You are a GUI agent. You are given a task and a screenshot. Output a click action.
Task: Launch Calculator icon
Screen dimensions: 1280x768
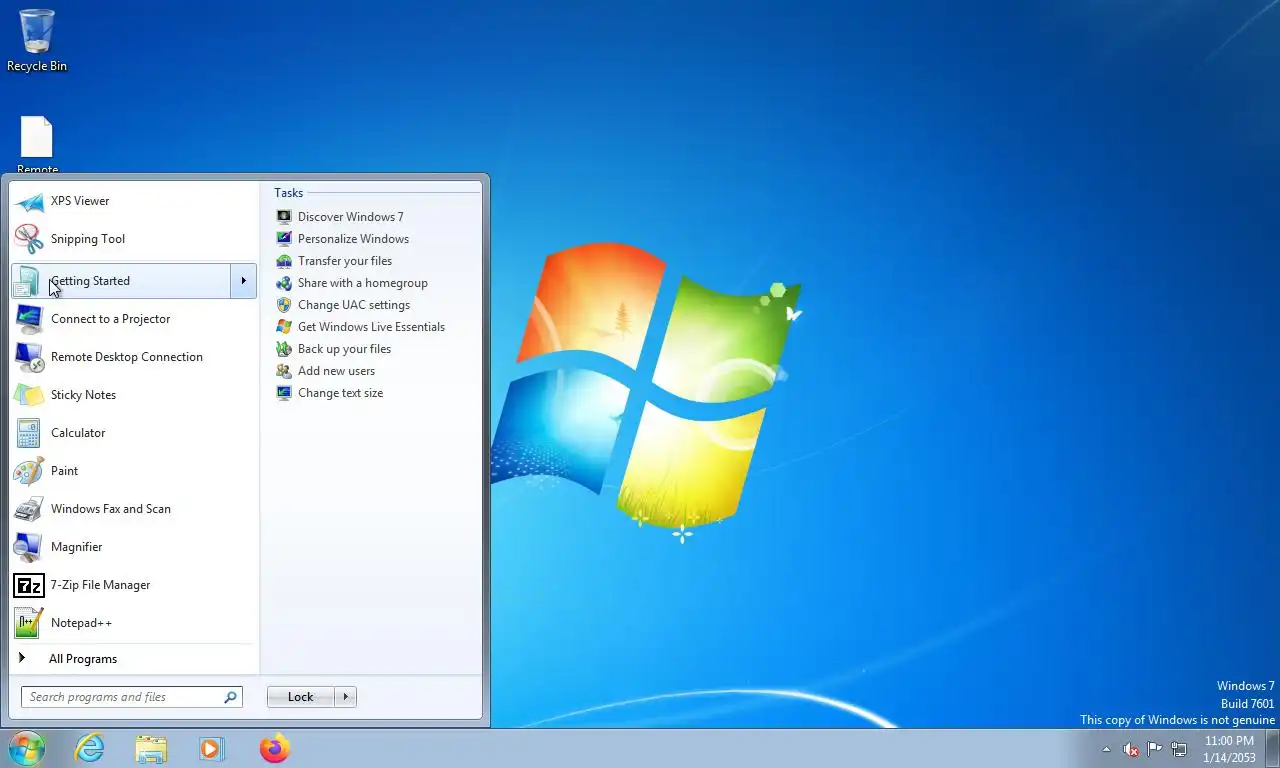click(29, 433)
